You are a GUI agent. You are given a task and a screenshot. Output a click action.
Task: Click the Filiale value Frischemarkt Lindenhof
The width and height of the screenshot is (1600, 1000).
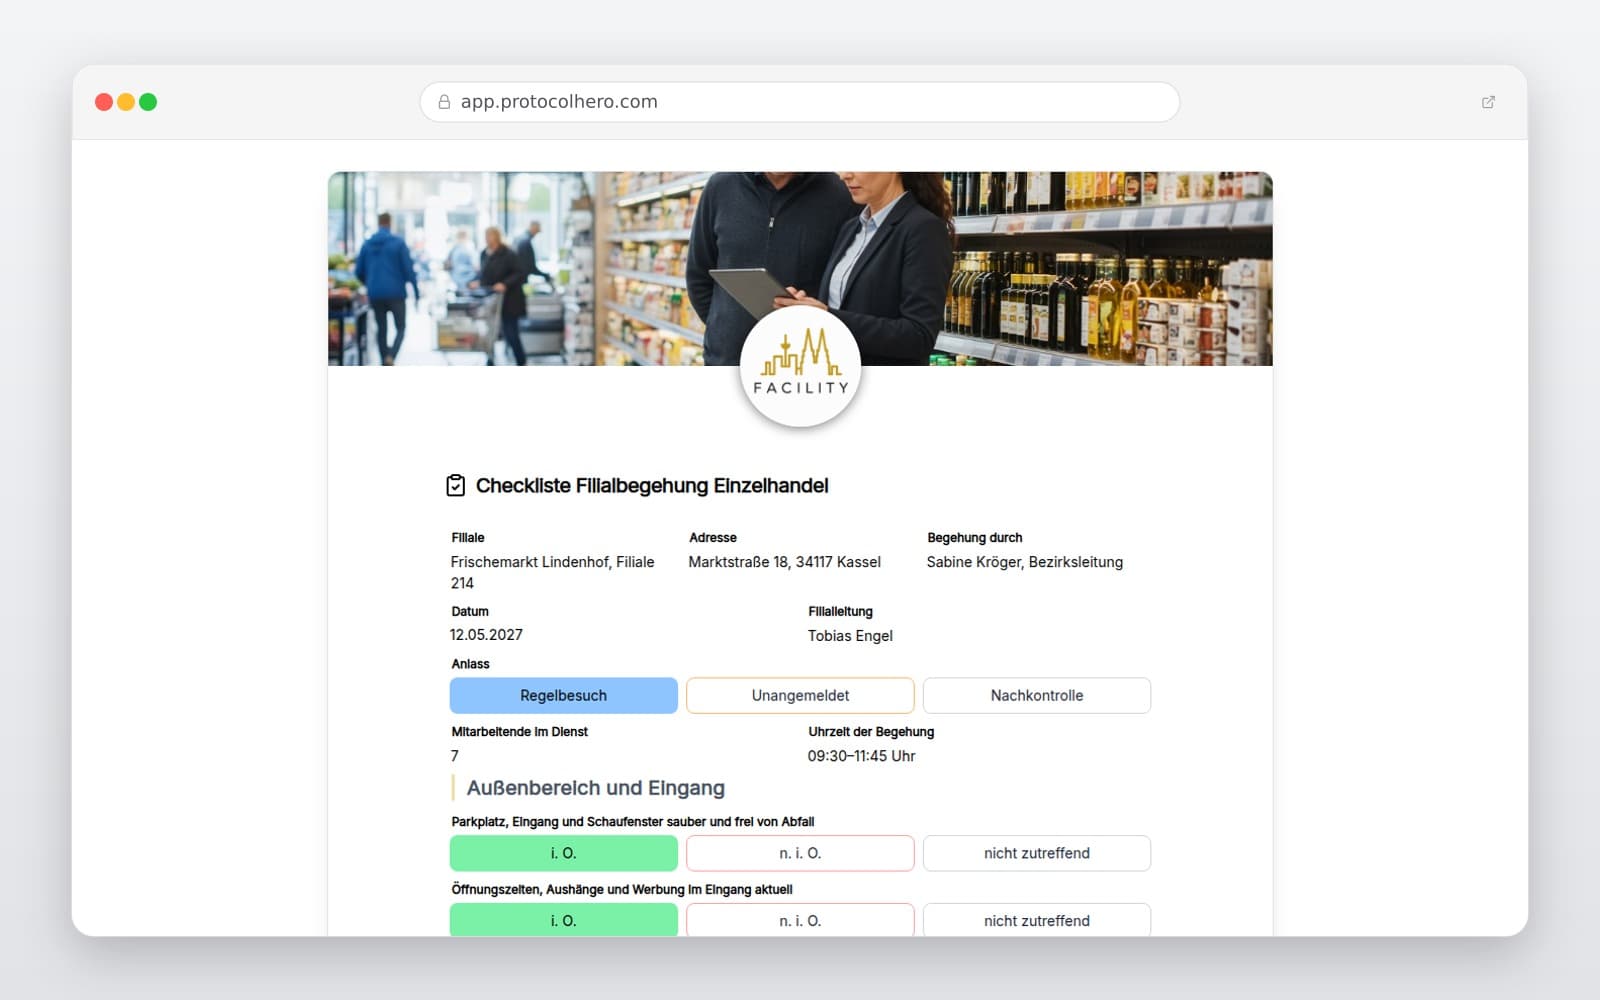[553, 573]
